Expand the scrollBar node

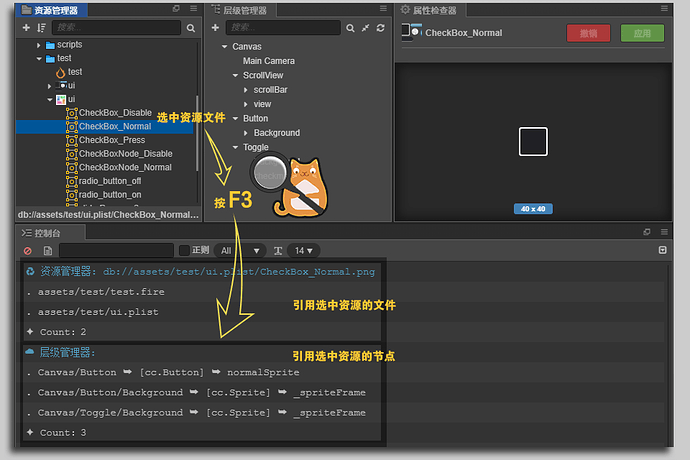246,90
